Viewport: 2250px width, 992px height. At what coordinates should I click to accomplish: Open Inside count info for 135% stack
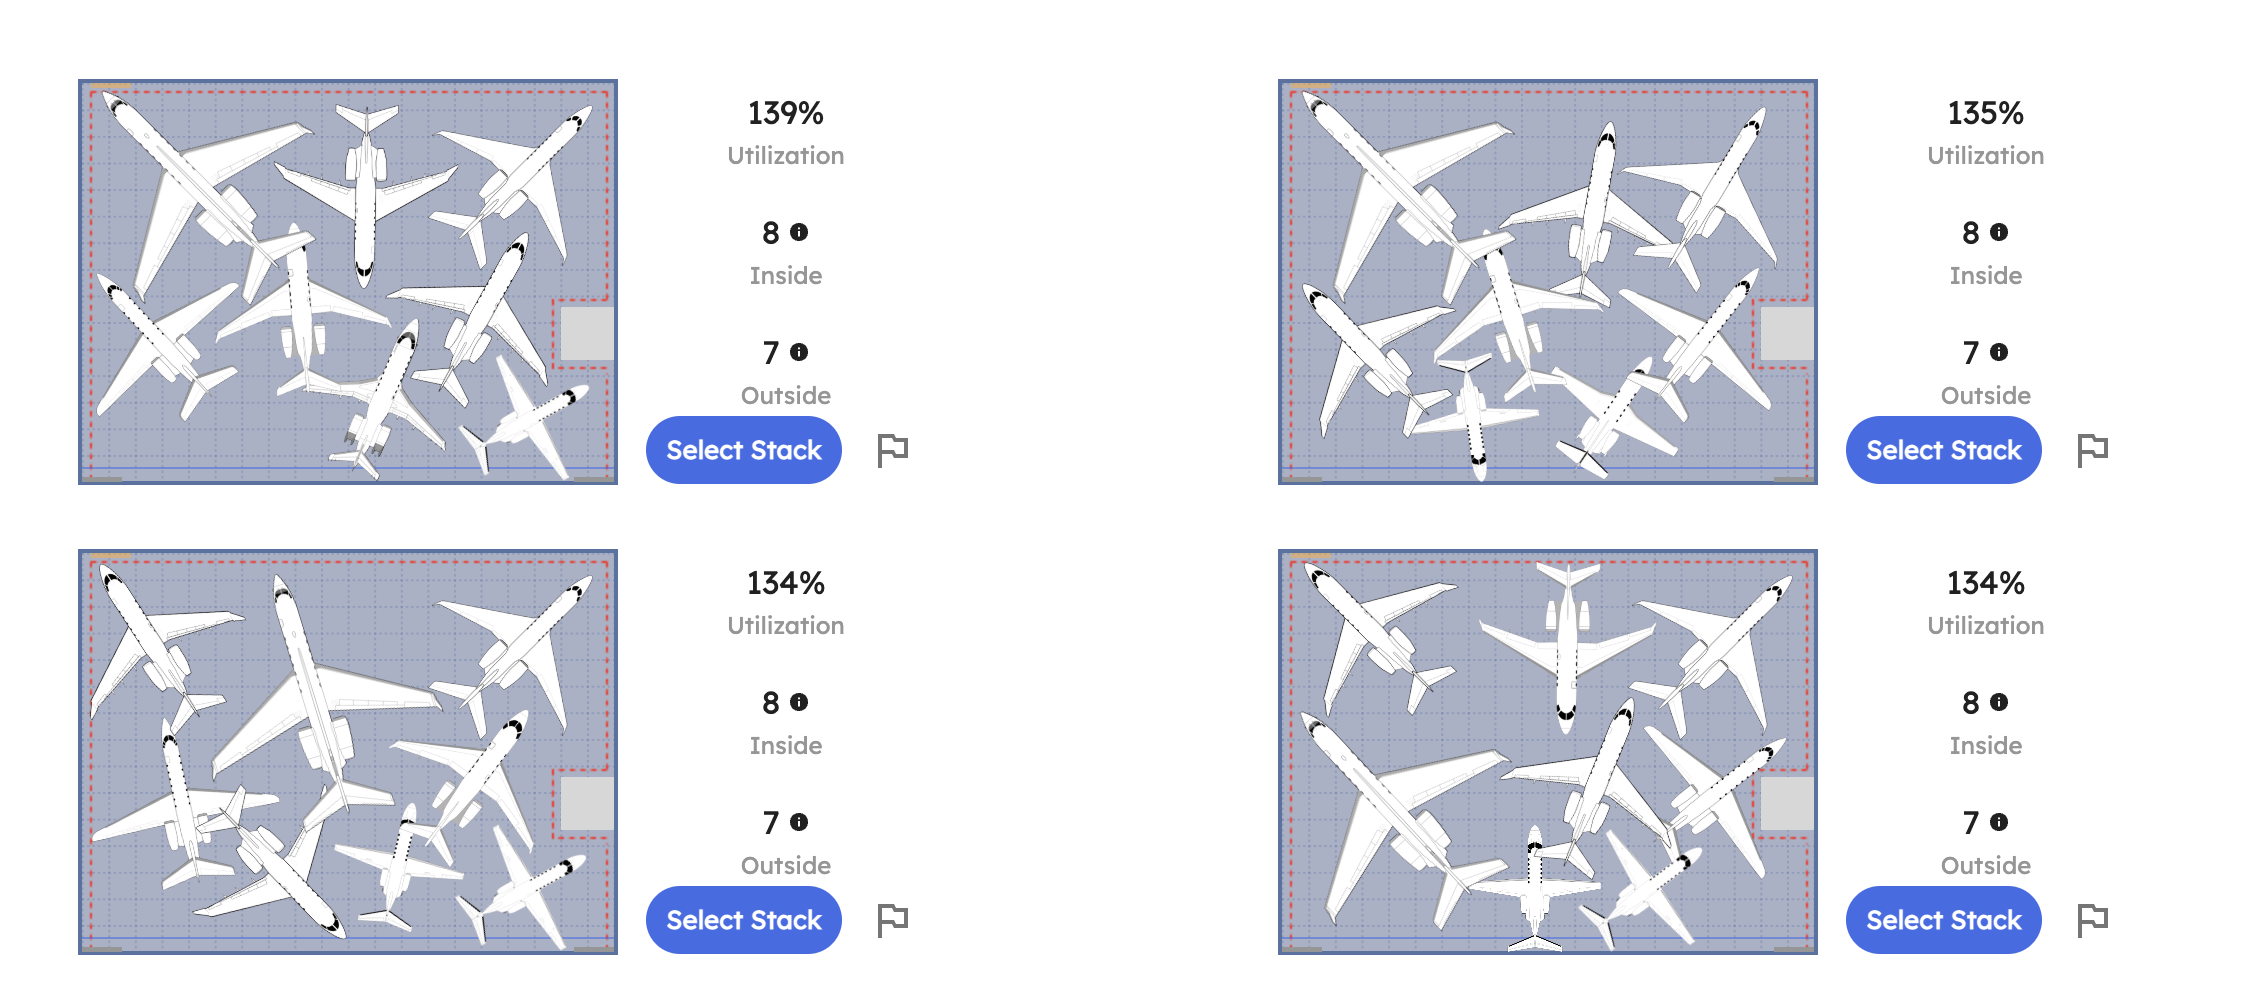[x=1999, y=232]
